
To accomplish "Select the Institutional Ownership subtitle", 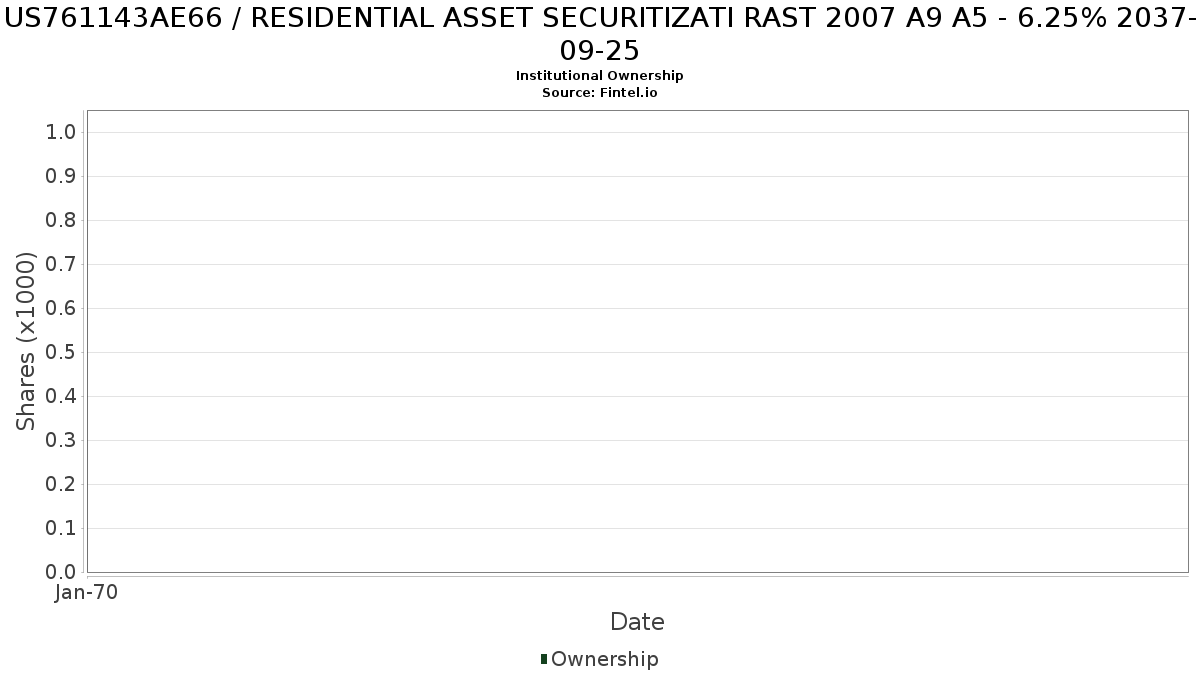I will click(599, 76).
